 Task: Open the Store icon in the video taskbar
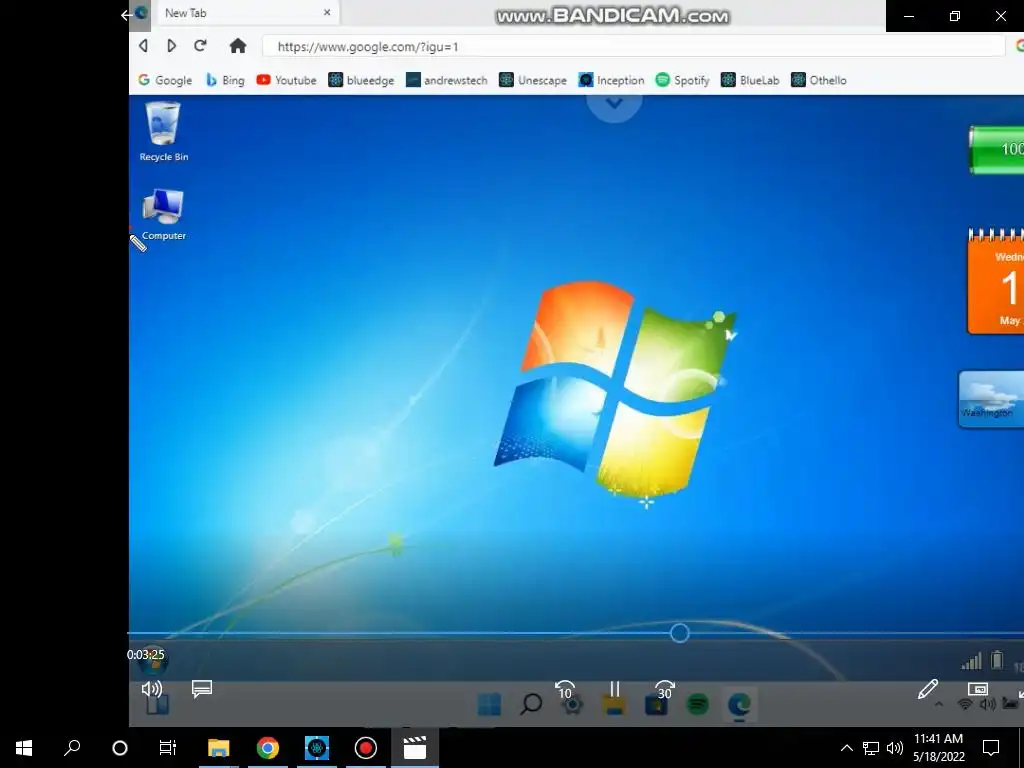[x=656, y=705]
